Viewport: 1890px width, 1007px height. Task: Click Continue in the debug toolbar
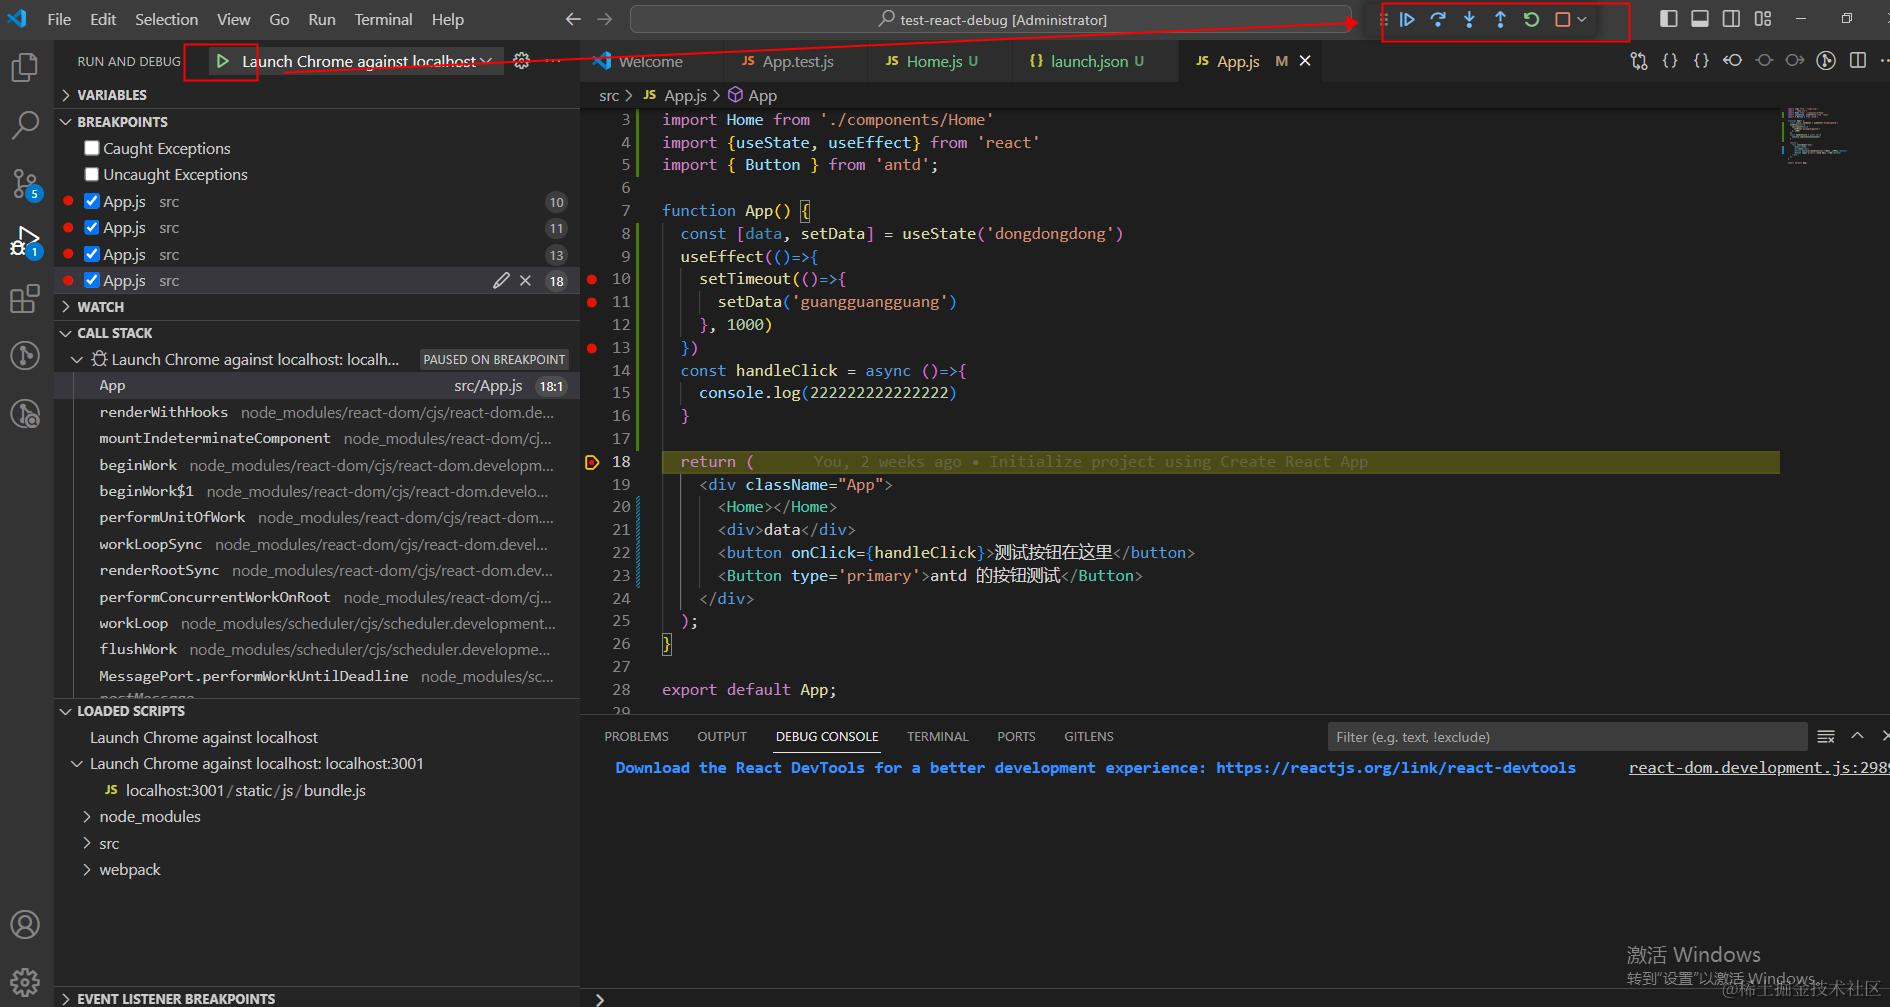pyautogui.click(x=1407, y=19)
